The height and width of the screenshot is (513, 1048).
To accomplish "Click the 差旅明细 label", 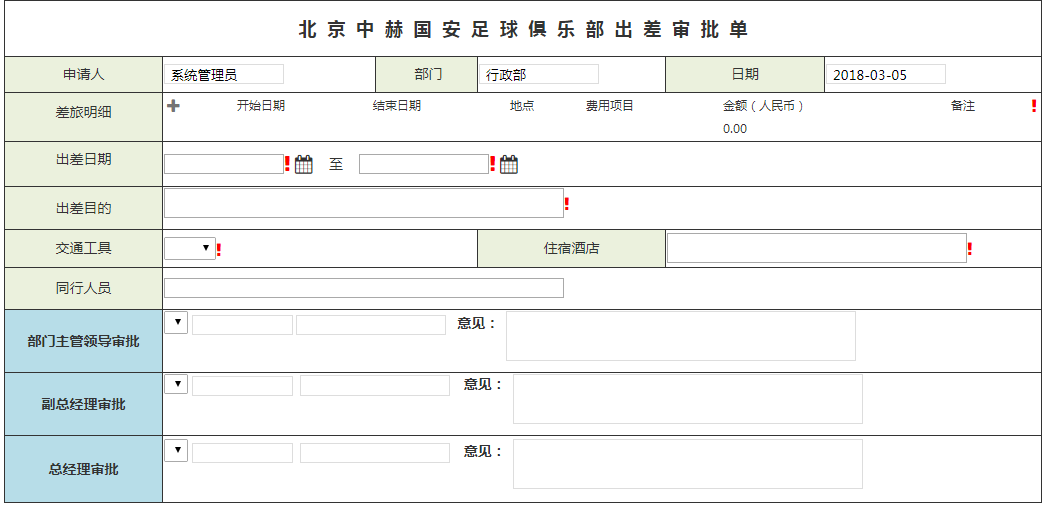I will click(x=84, y=112).
